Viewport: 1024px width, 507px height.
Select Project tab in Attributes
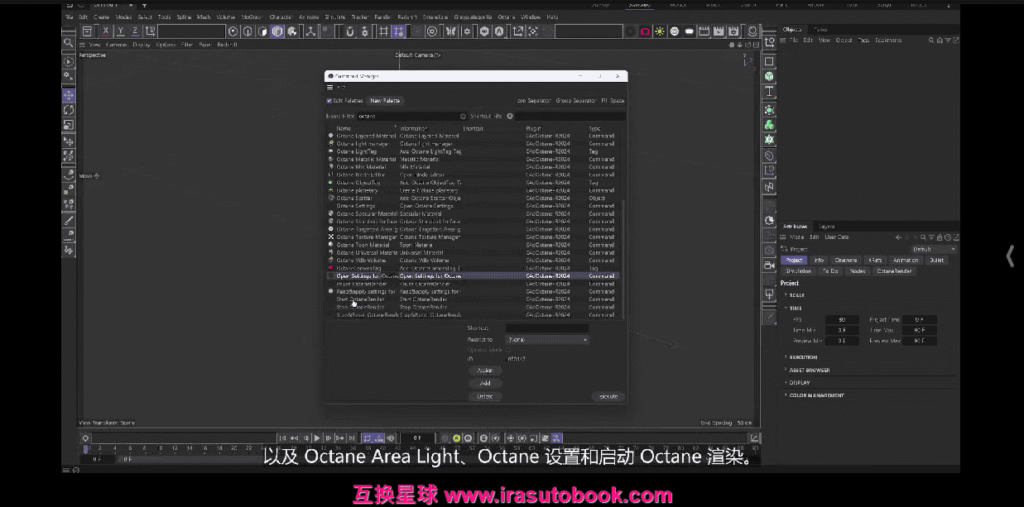[794, 260]
